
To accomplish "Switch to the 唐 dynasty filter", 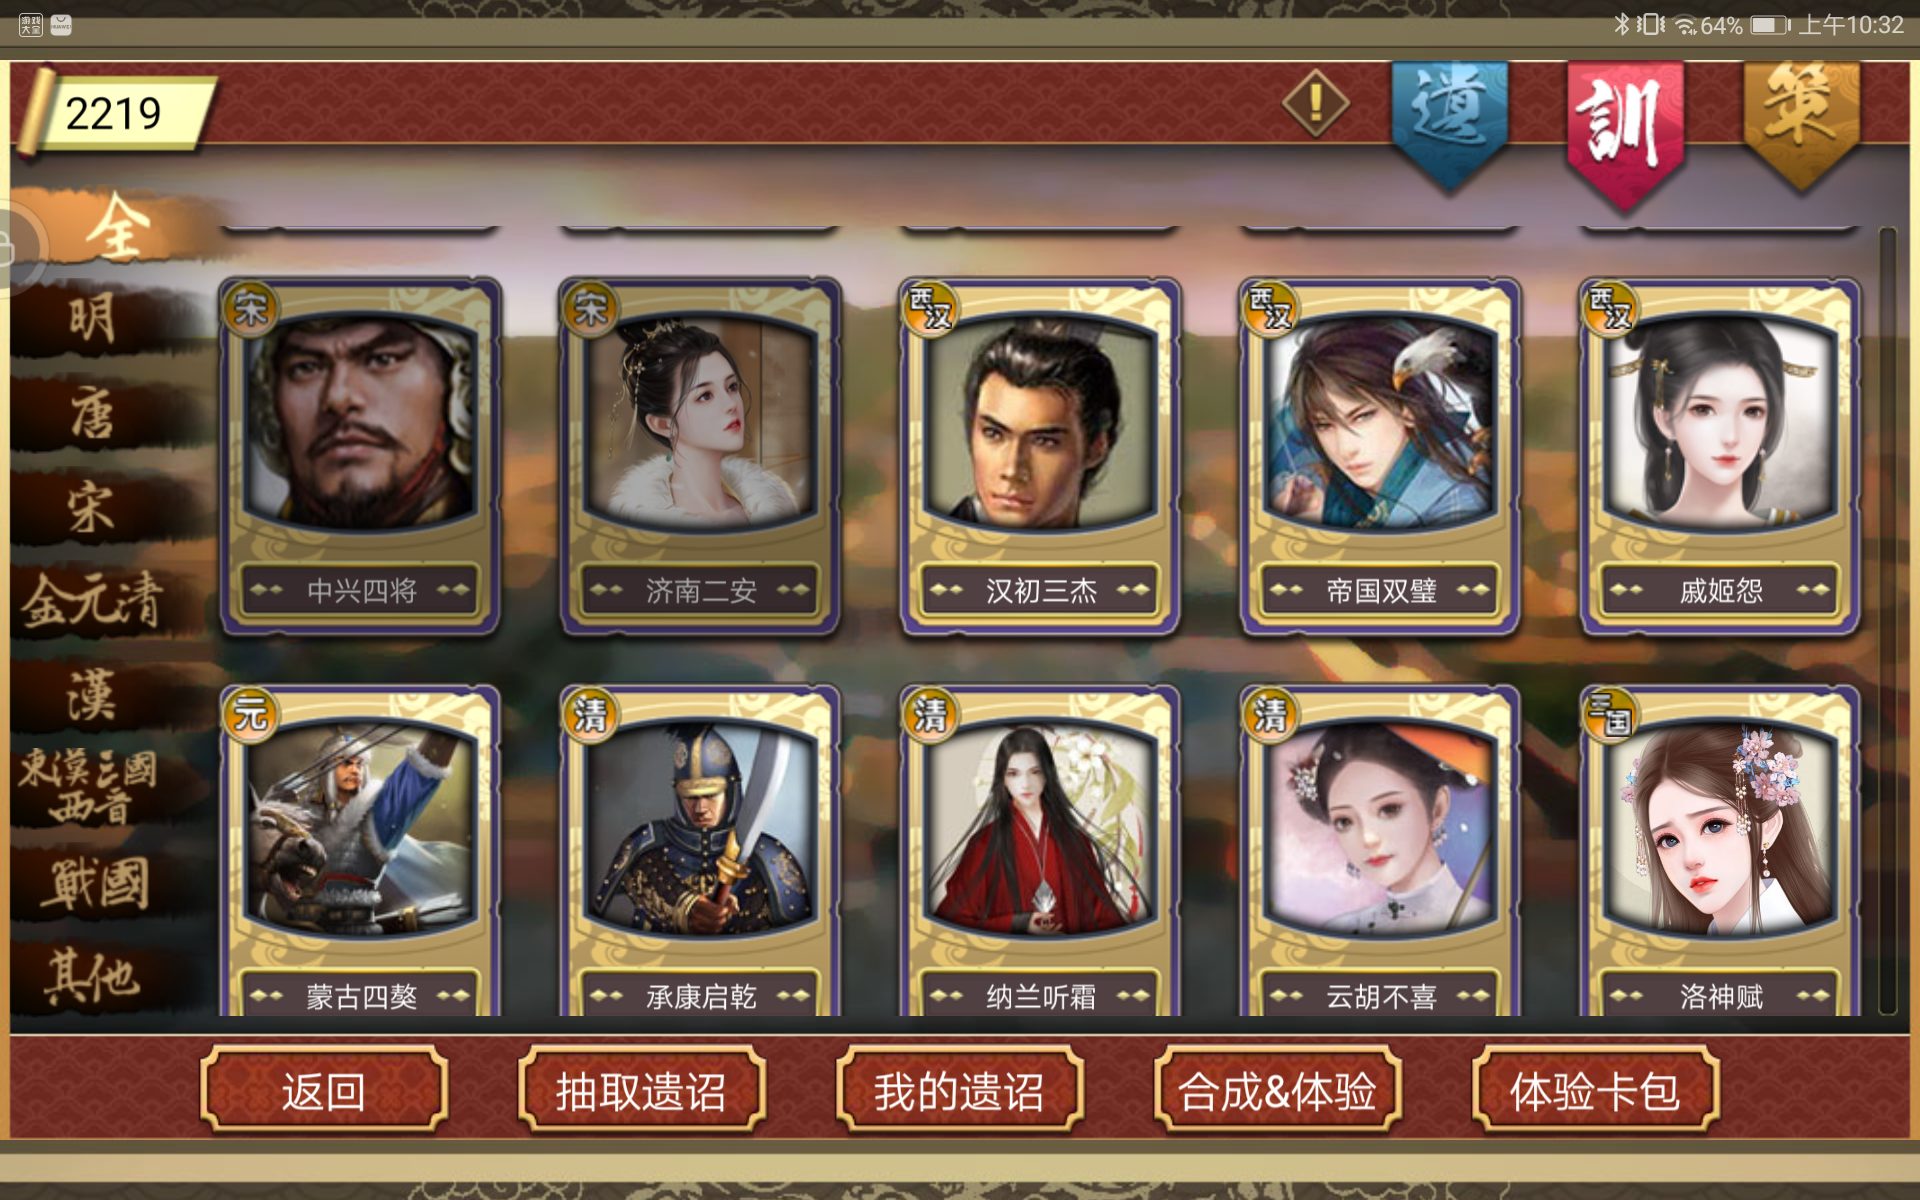I will click(93, 413).
